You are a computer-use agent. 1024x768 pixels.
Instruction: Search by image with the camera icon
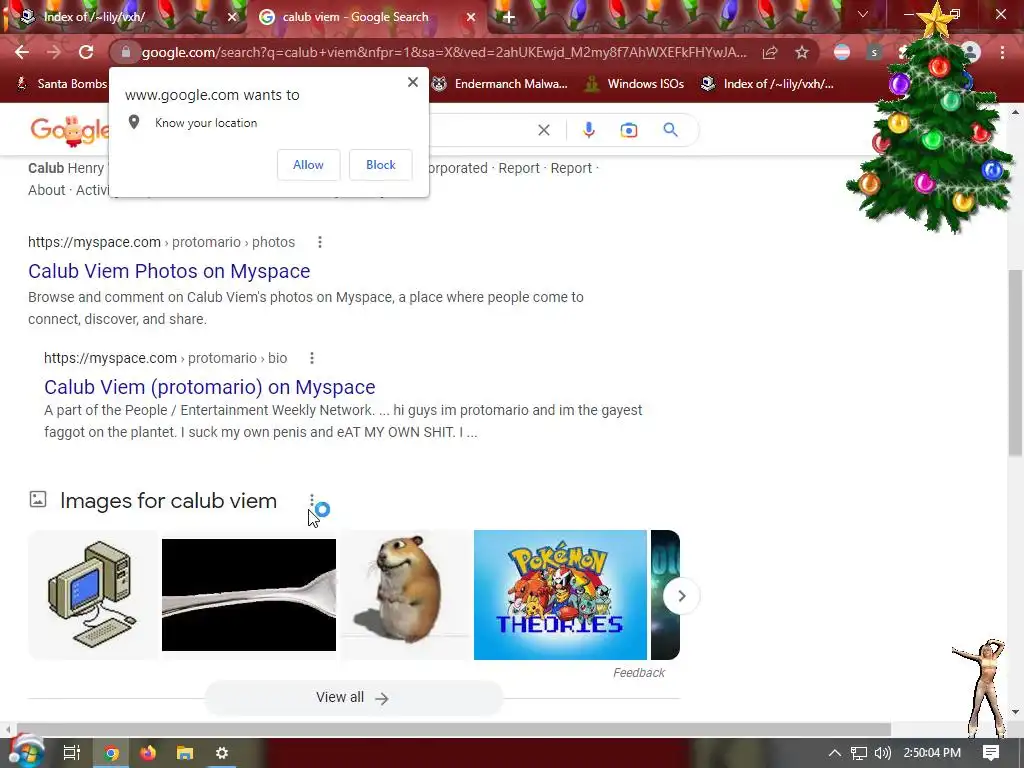point(629,130)
